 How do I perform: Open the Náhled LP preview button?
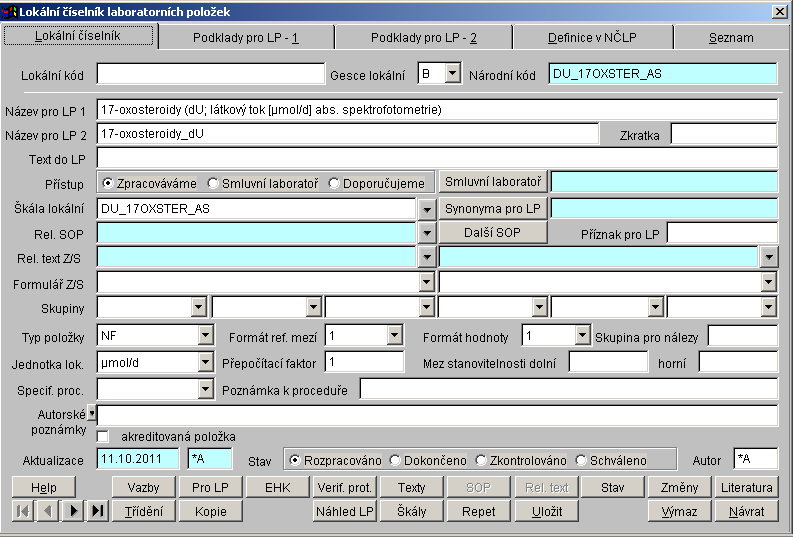click(x=344, y=511)
